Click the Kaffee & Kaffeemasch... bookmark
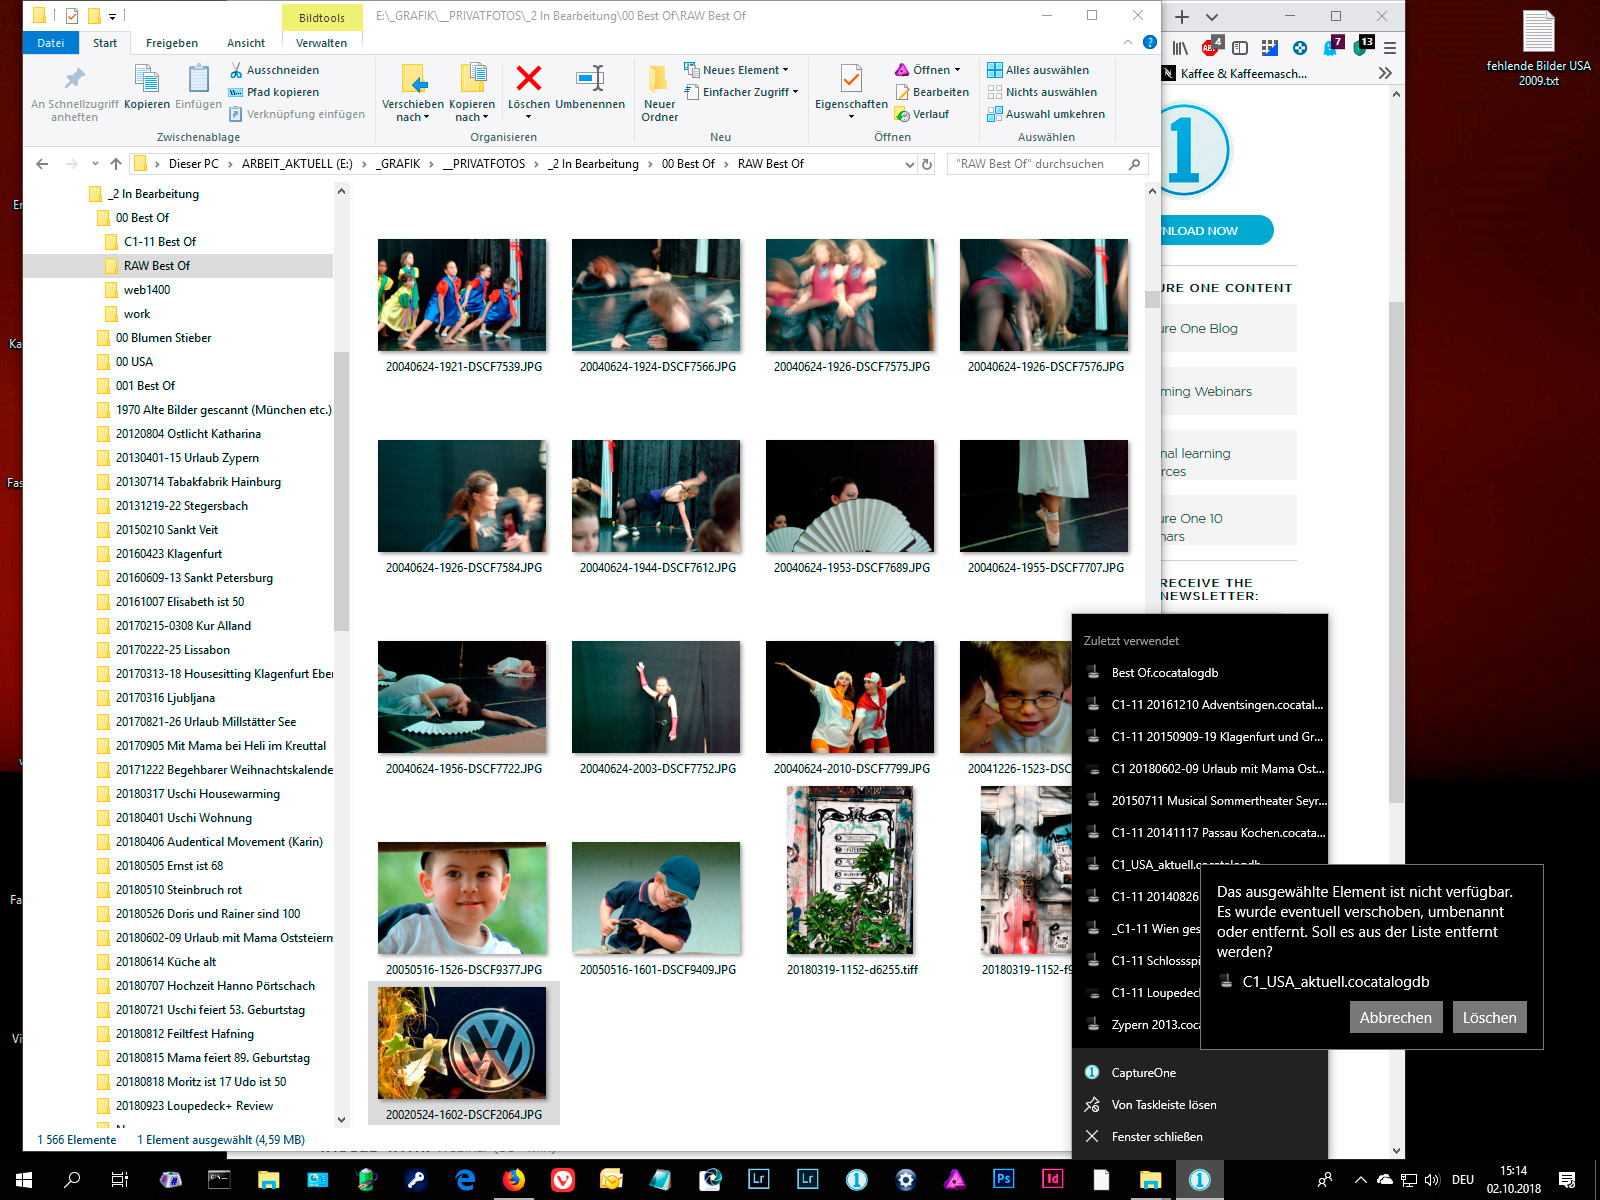 point(1235,73)
